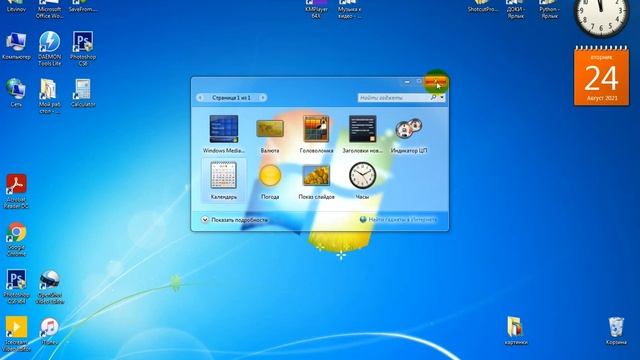Screen dimensions: 640x360
Task: Expand Показать подробности in gadget window
Action: (x=235, y=220)
